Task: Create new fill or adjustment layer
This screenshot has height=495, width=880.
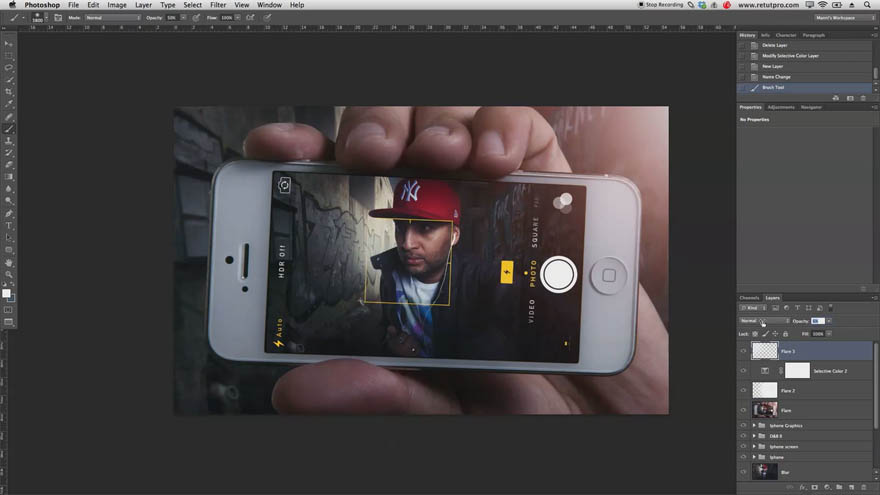Action: click(827, 487)
